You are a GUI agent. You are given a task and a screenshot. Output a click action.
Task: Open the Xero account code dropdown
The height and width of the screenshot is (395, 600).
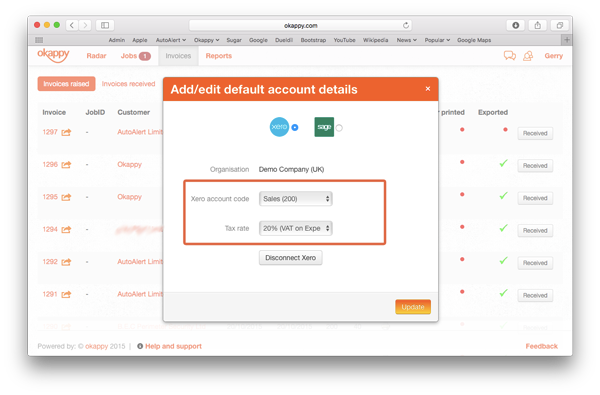coord(295,199)
